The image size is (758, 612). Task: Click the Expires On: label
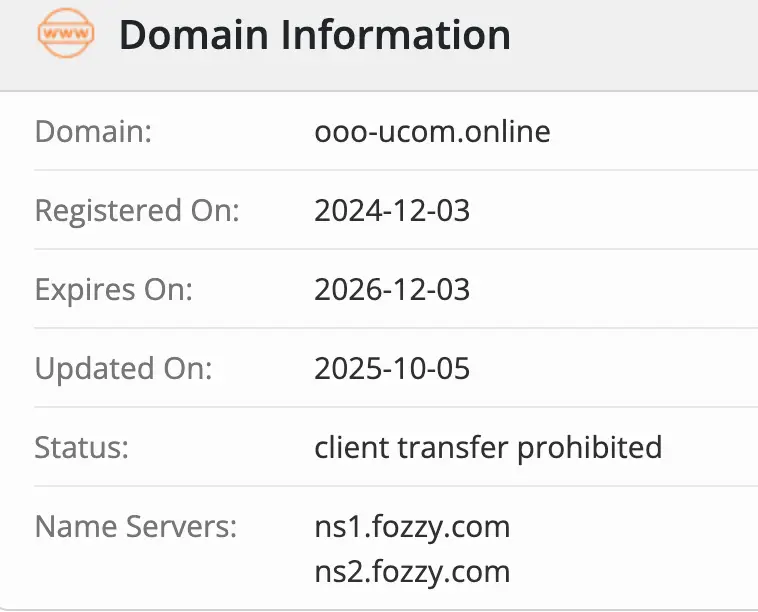[113, 289]
